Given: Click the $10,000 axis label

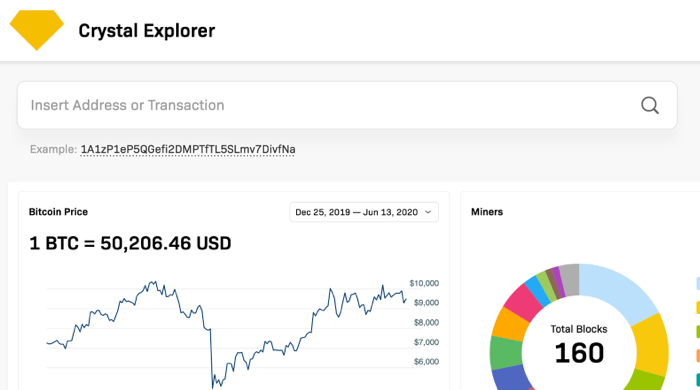Looking at the screenshot, I should pos(424,283).
